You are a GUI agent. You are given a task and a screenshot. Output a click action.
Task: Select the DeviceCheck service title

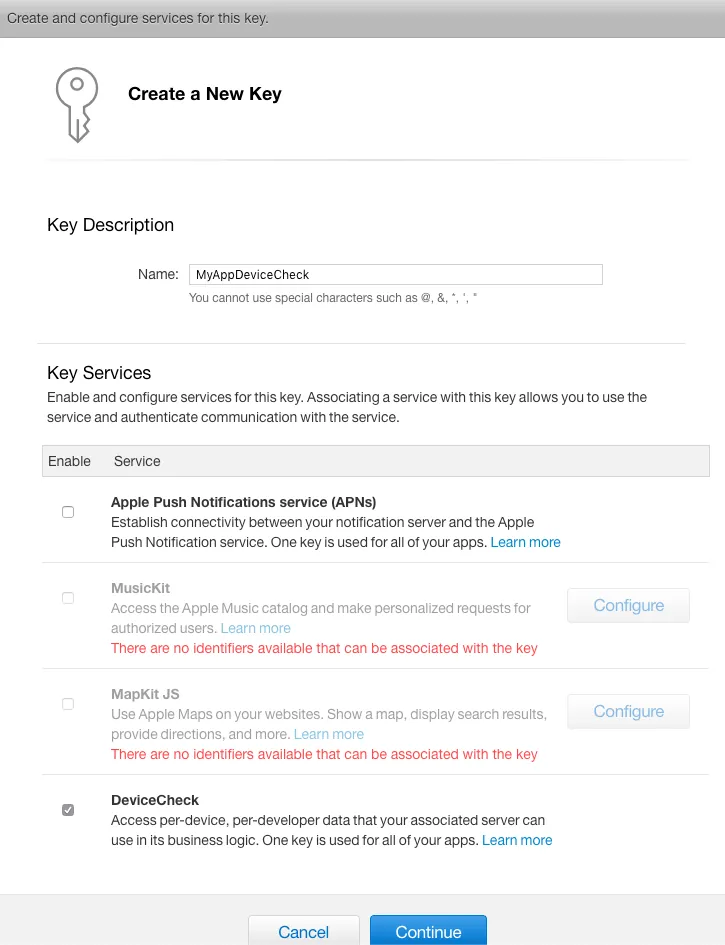pyautogui.click(x=155, y=800)
